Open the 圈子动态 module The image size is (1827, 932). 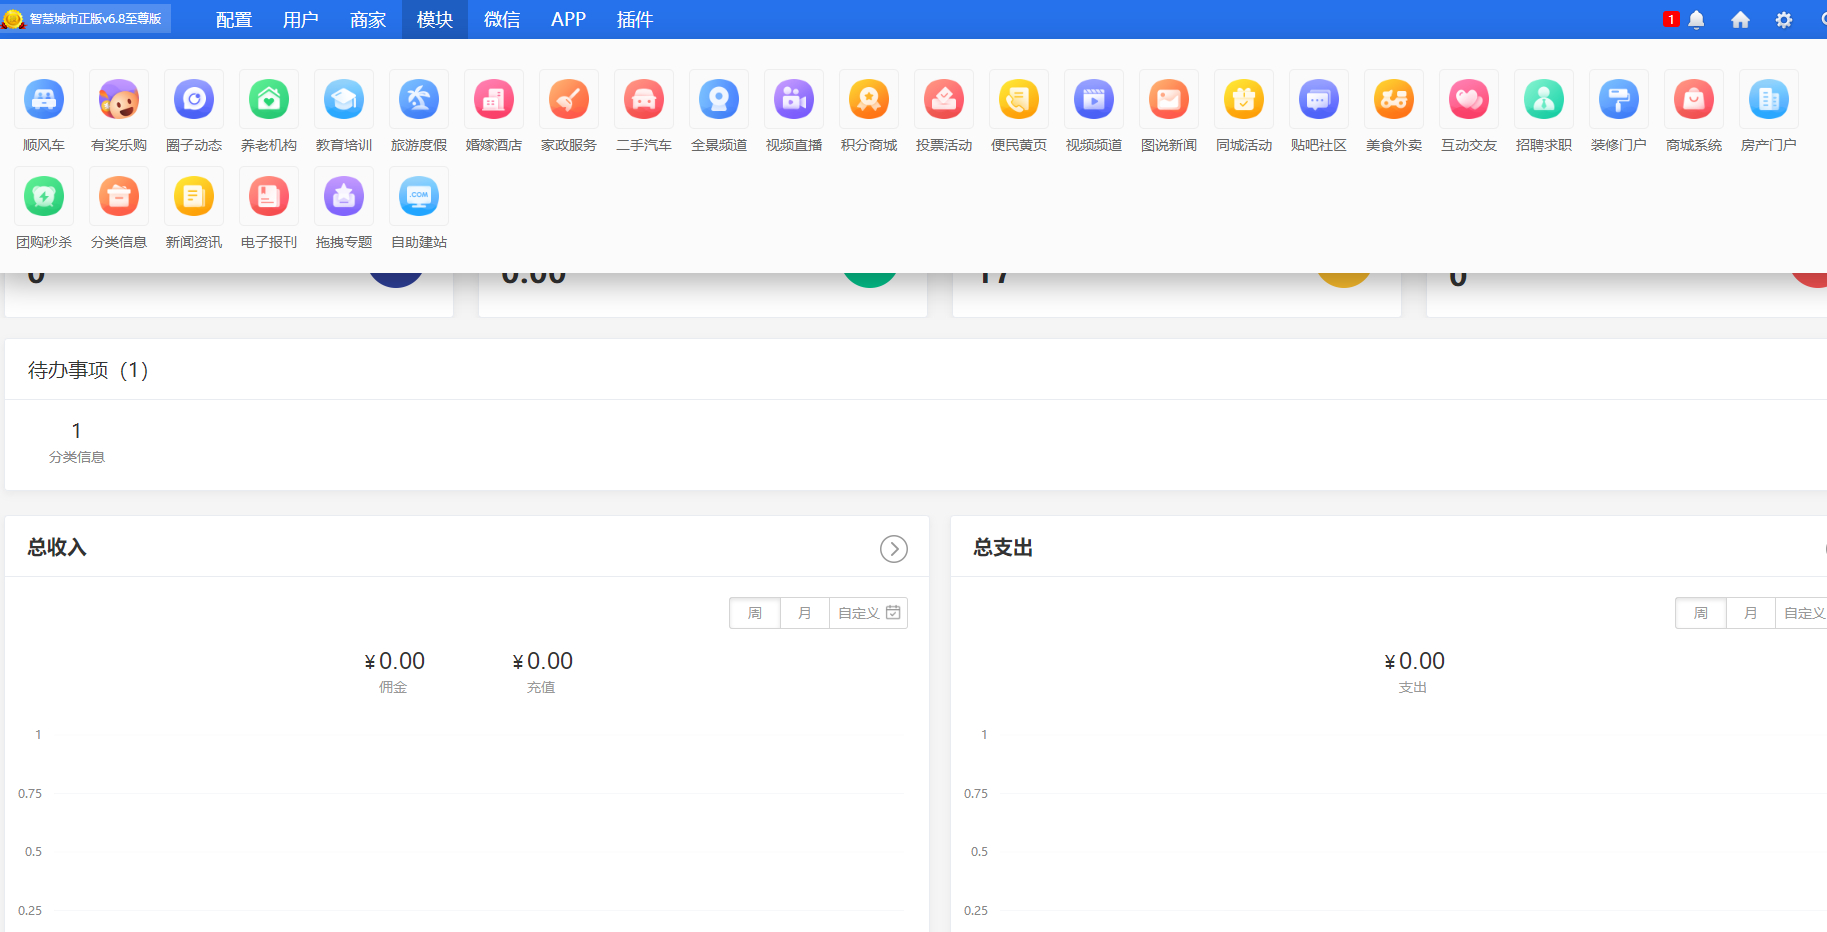[x=194, y=112]
